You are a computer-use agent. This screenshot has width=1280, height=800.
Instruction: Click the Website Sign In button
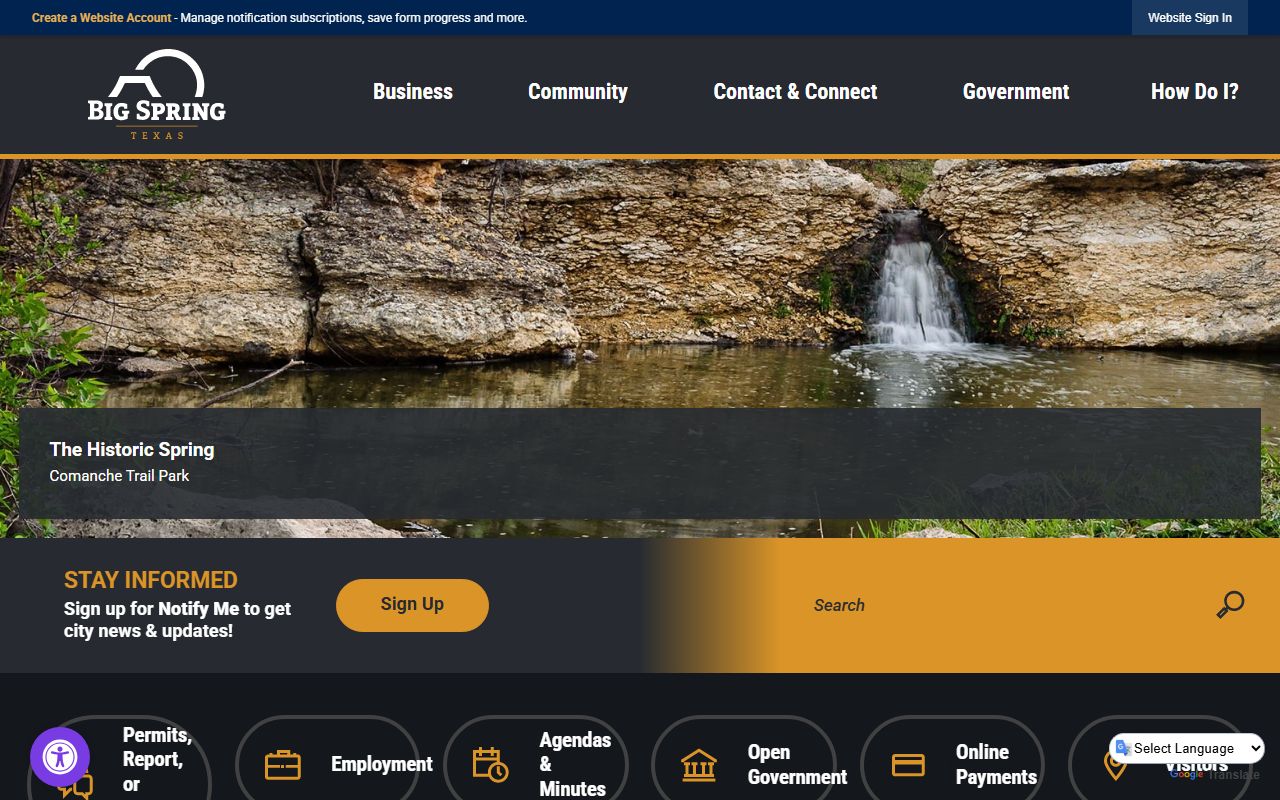pos(1190,18)
